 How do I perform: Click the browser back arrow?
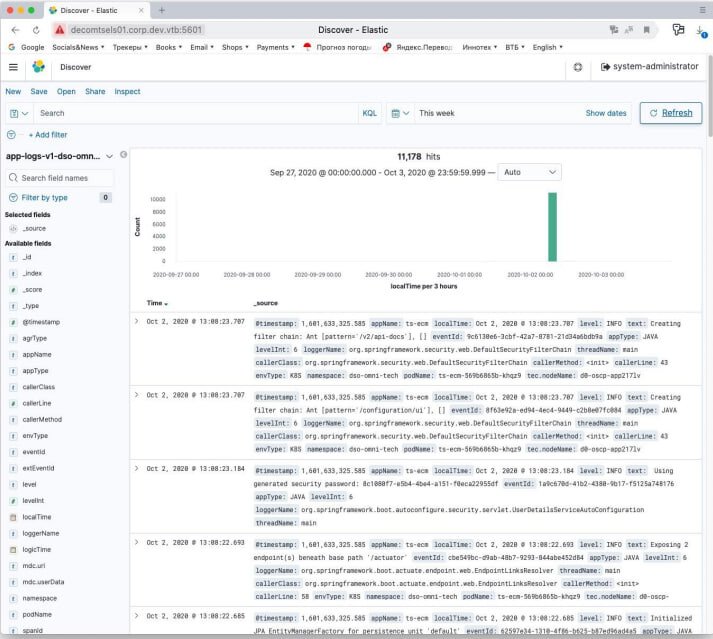pos(15,30)
